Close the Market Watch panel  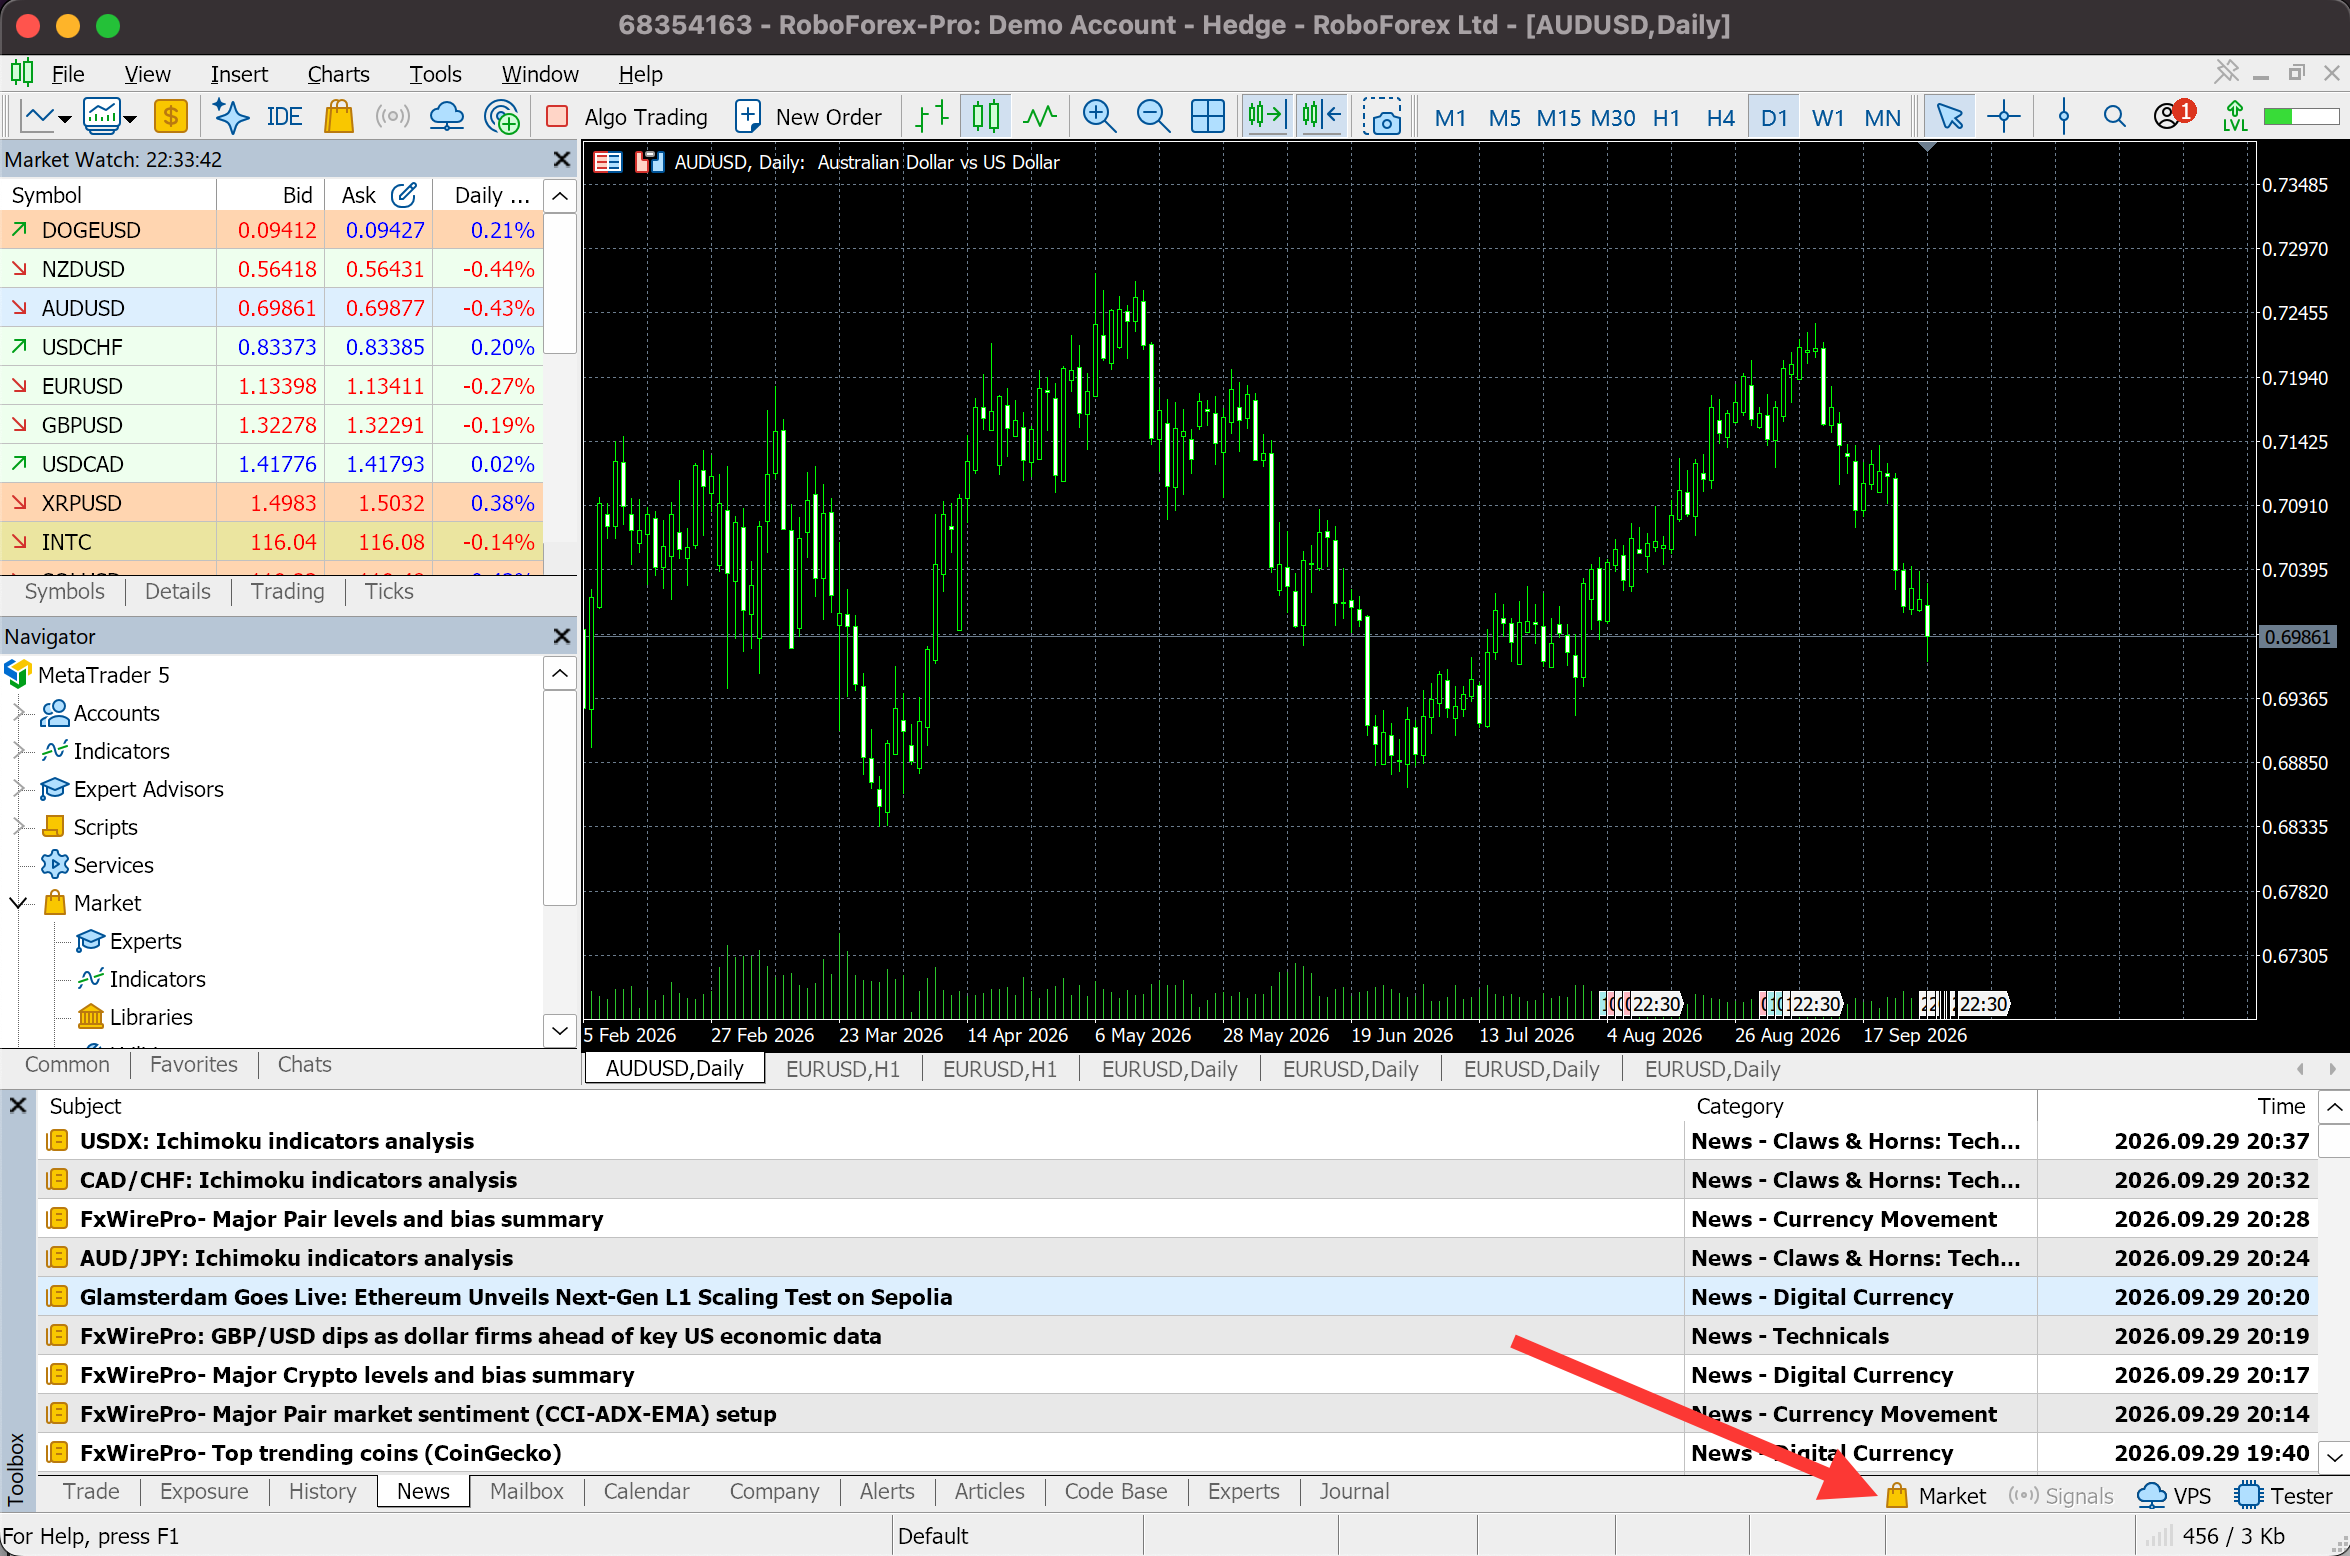coord(562,159)
